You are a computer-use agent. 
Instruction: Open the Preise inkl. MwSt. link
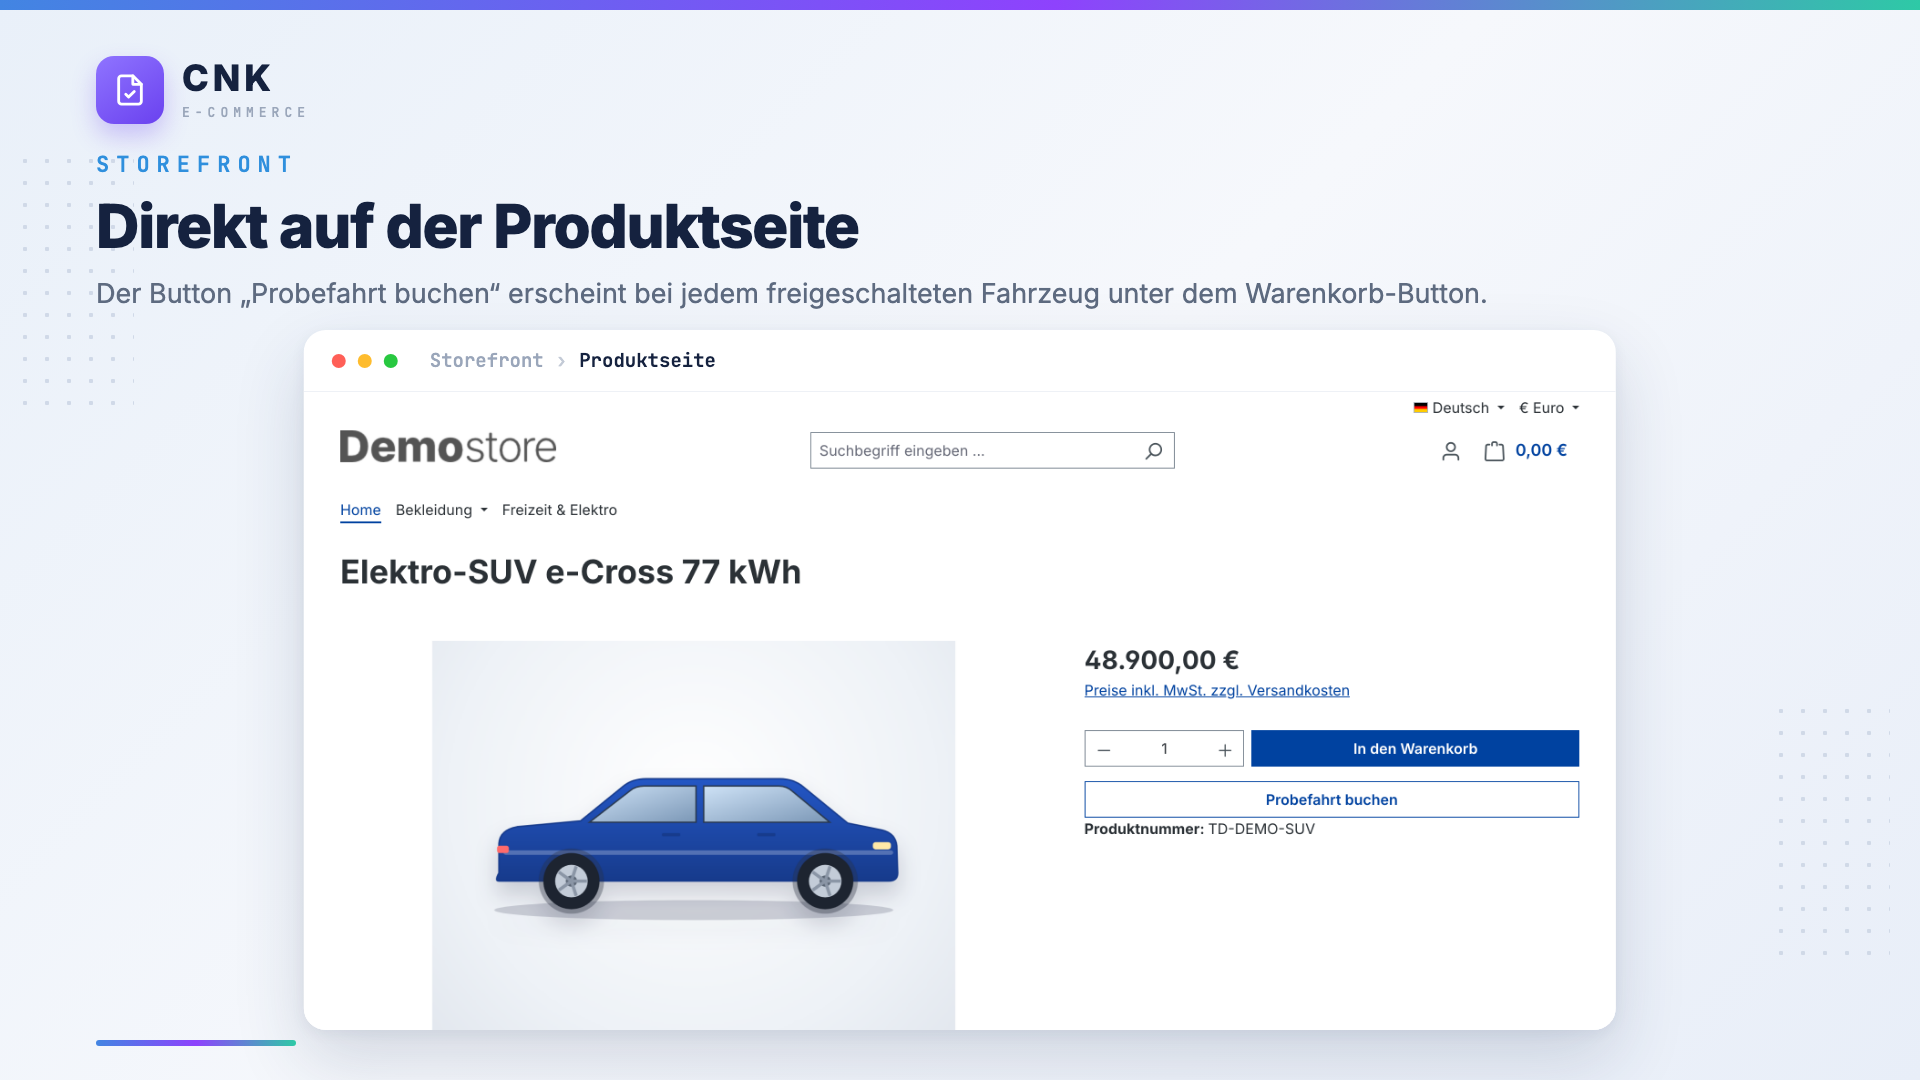pyautogui.click(x=1217, y=691)
